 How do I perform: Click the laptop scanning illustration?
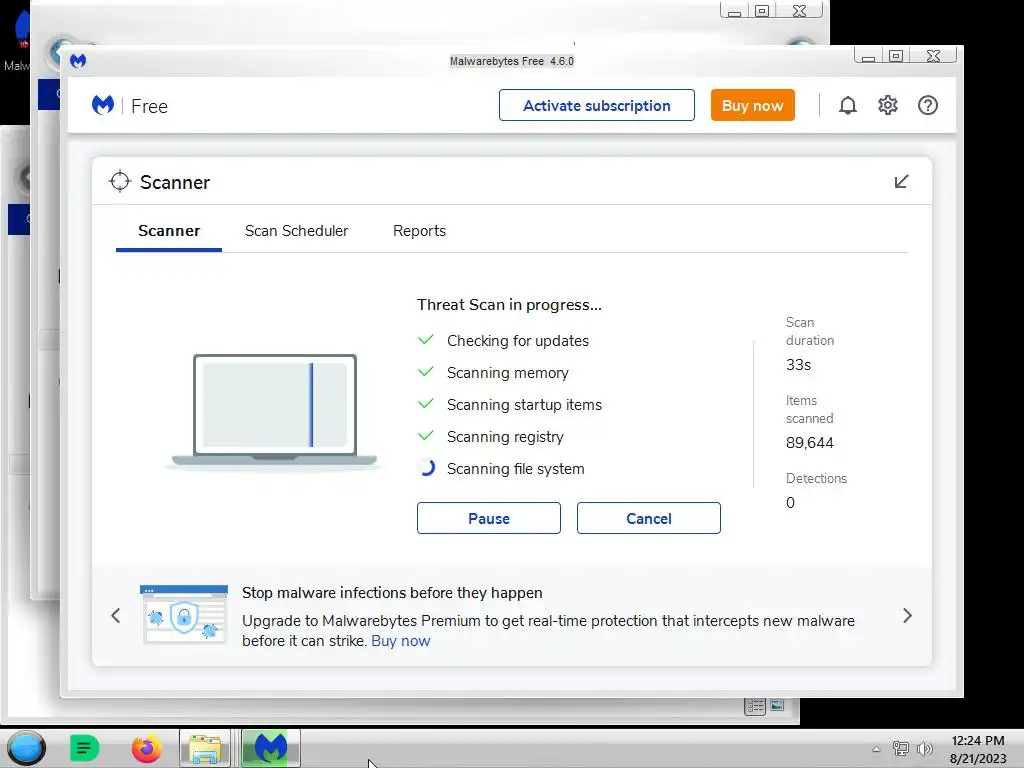click(274, 411)
